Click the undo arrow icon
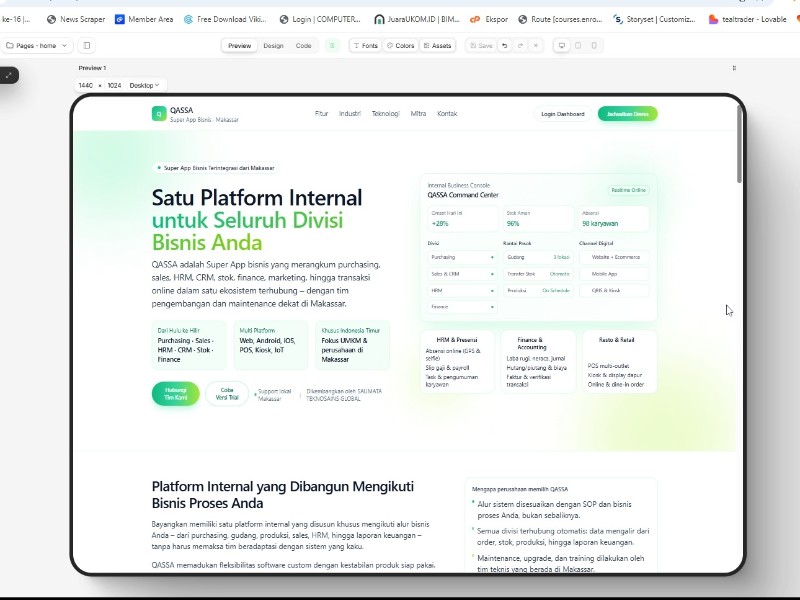800x600 pixels. point(505,45)
